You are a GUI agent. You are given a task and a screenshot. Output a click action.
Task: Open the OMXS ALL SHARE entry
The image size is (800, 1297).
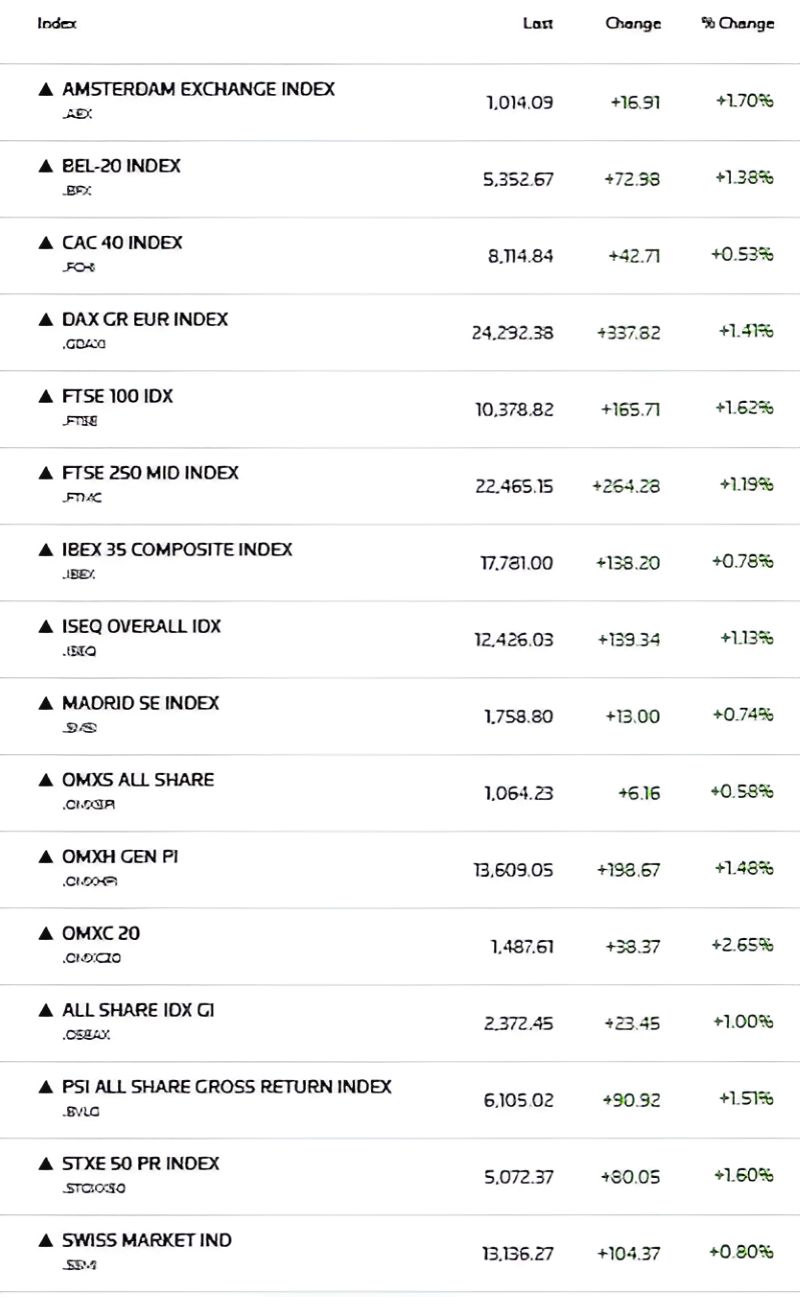tap(138, 780)
